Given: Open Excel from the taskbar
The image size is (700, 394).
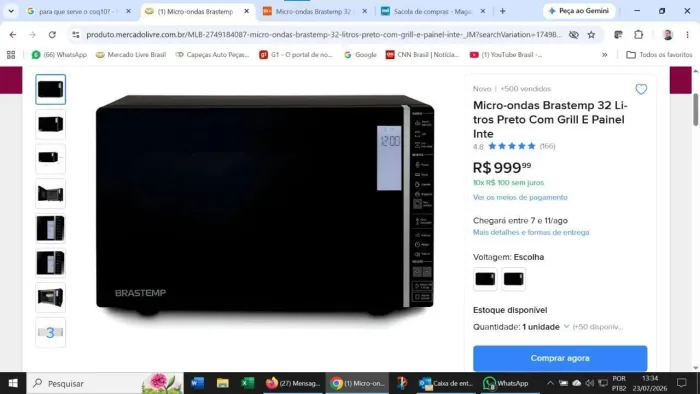Looking at the screenshot, I should pyautogui.click(x=247, y=383).
